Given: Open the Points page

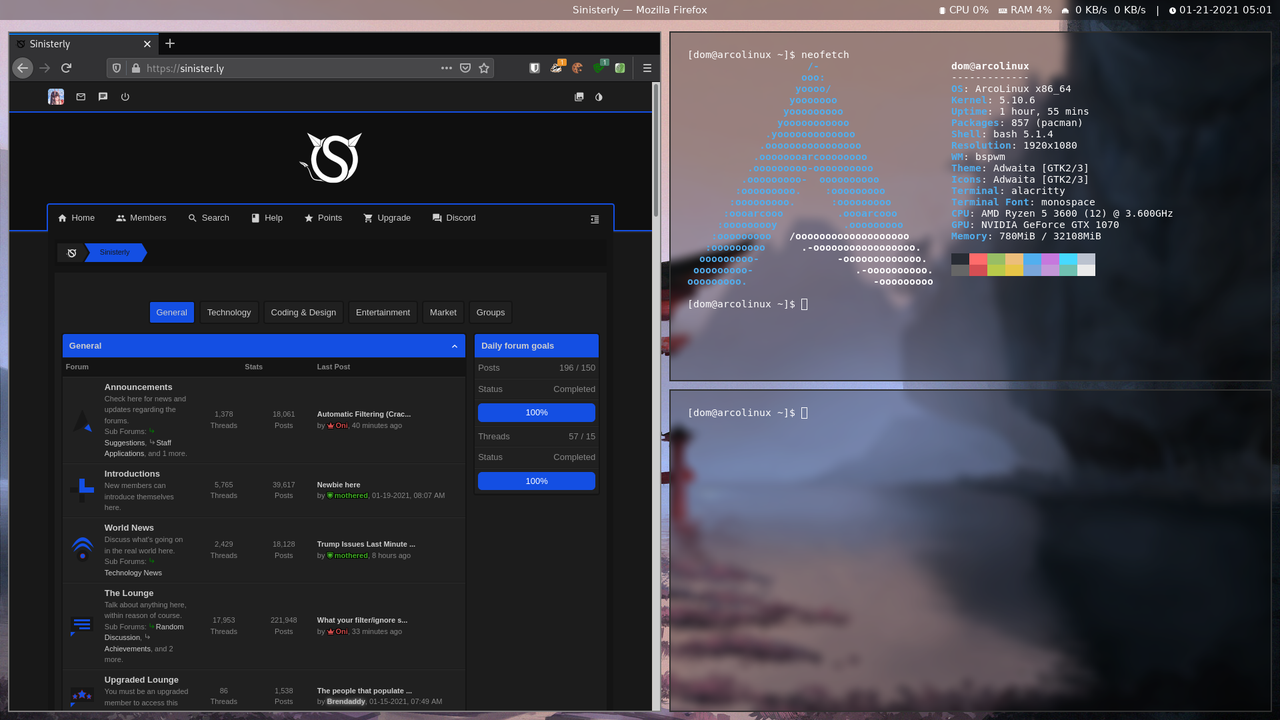Looking at the screenshot, I should click(323, 218).
